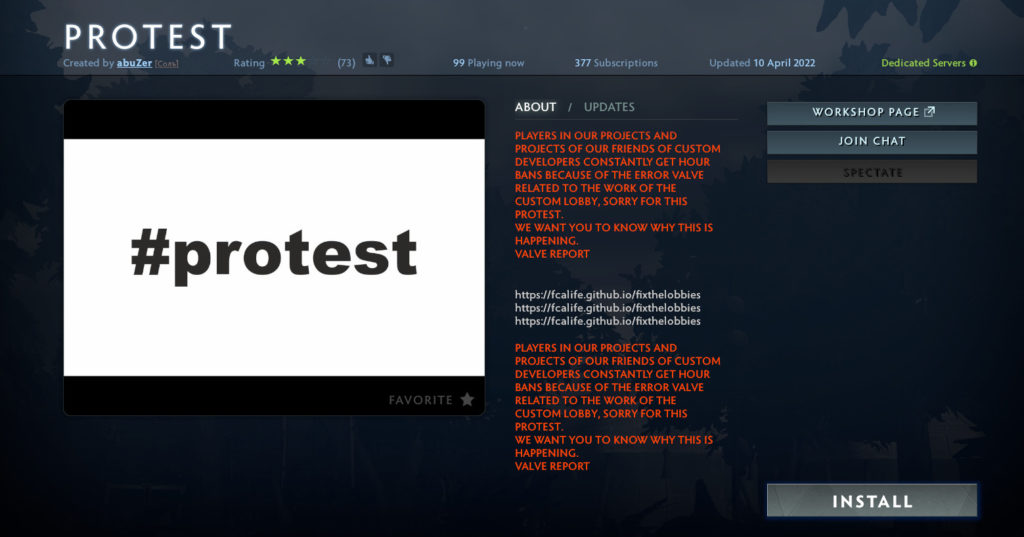1024x537 pixels.
Task: Click the external link icon on Workshop Page
Action: 929,112
